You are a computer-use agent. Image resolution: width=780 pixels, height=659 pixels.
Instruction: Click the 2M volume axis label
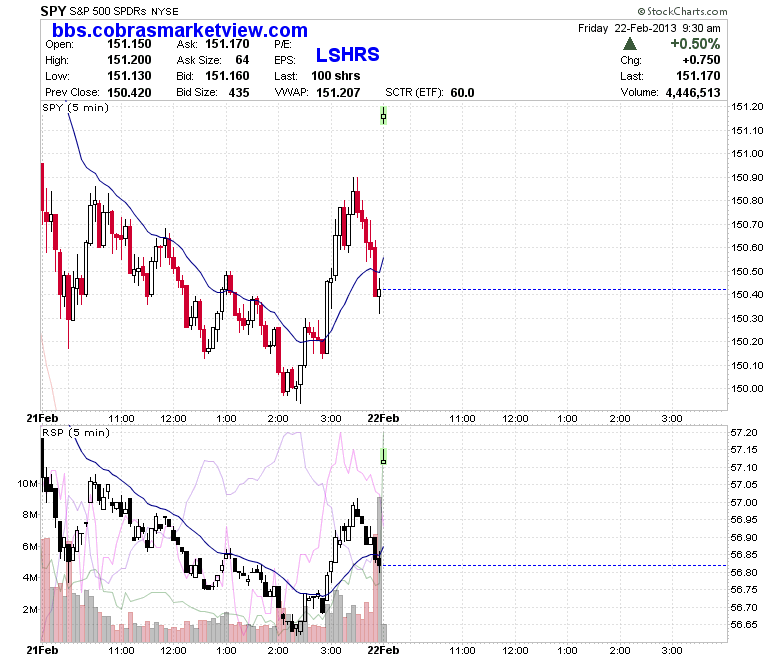tap(30, 609)
